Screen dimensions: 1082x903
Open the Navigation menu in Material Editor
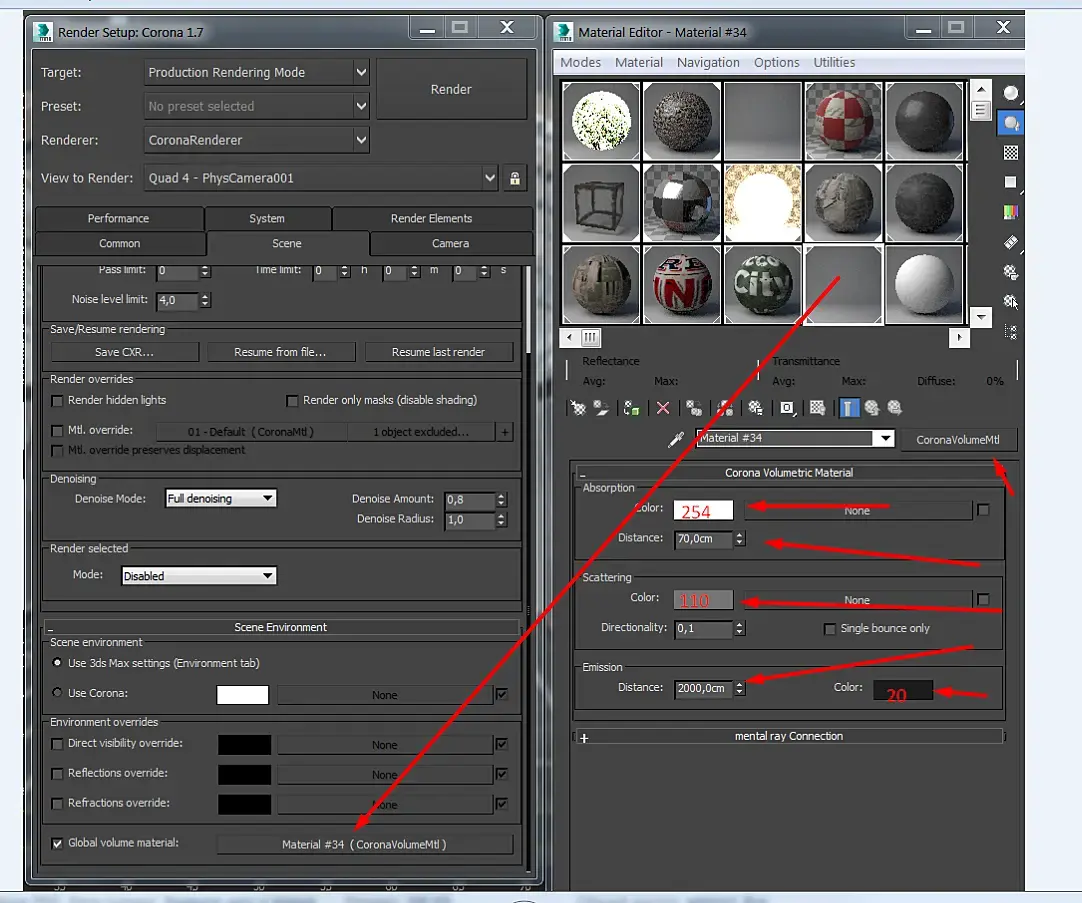708,63
